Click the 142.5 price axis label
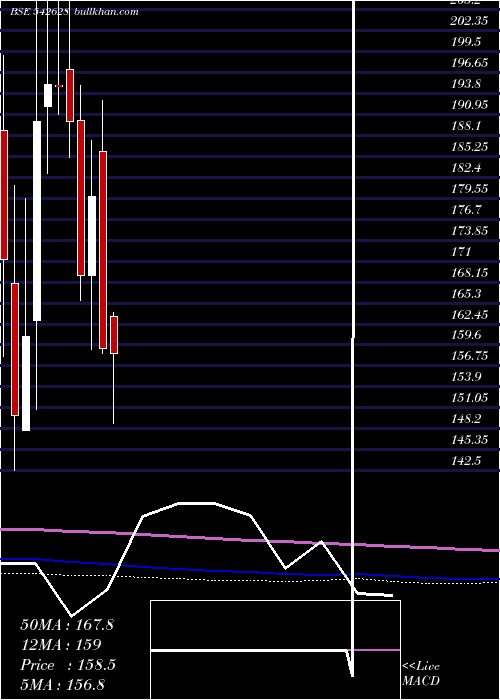The height and width of the screenshot is (700, 500). pyautogui.click(x=466, y=461)
